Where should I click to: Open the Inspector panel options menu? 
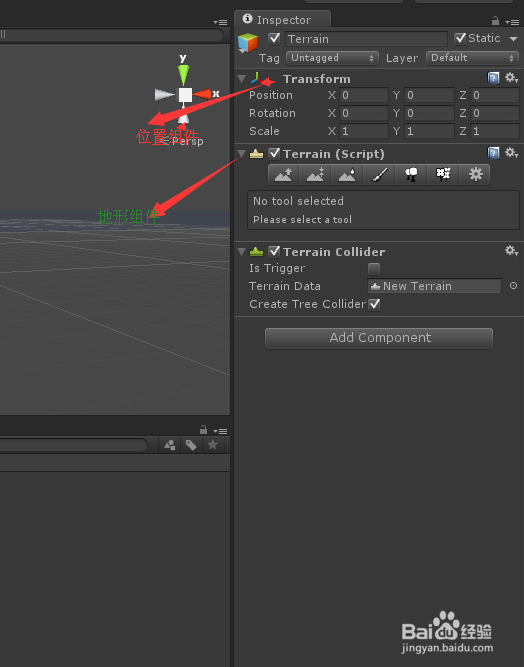(x=512, y=22)
